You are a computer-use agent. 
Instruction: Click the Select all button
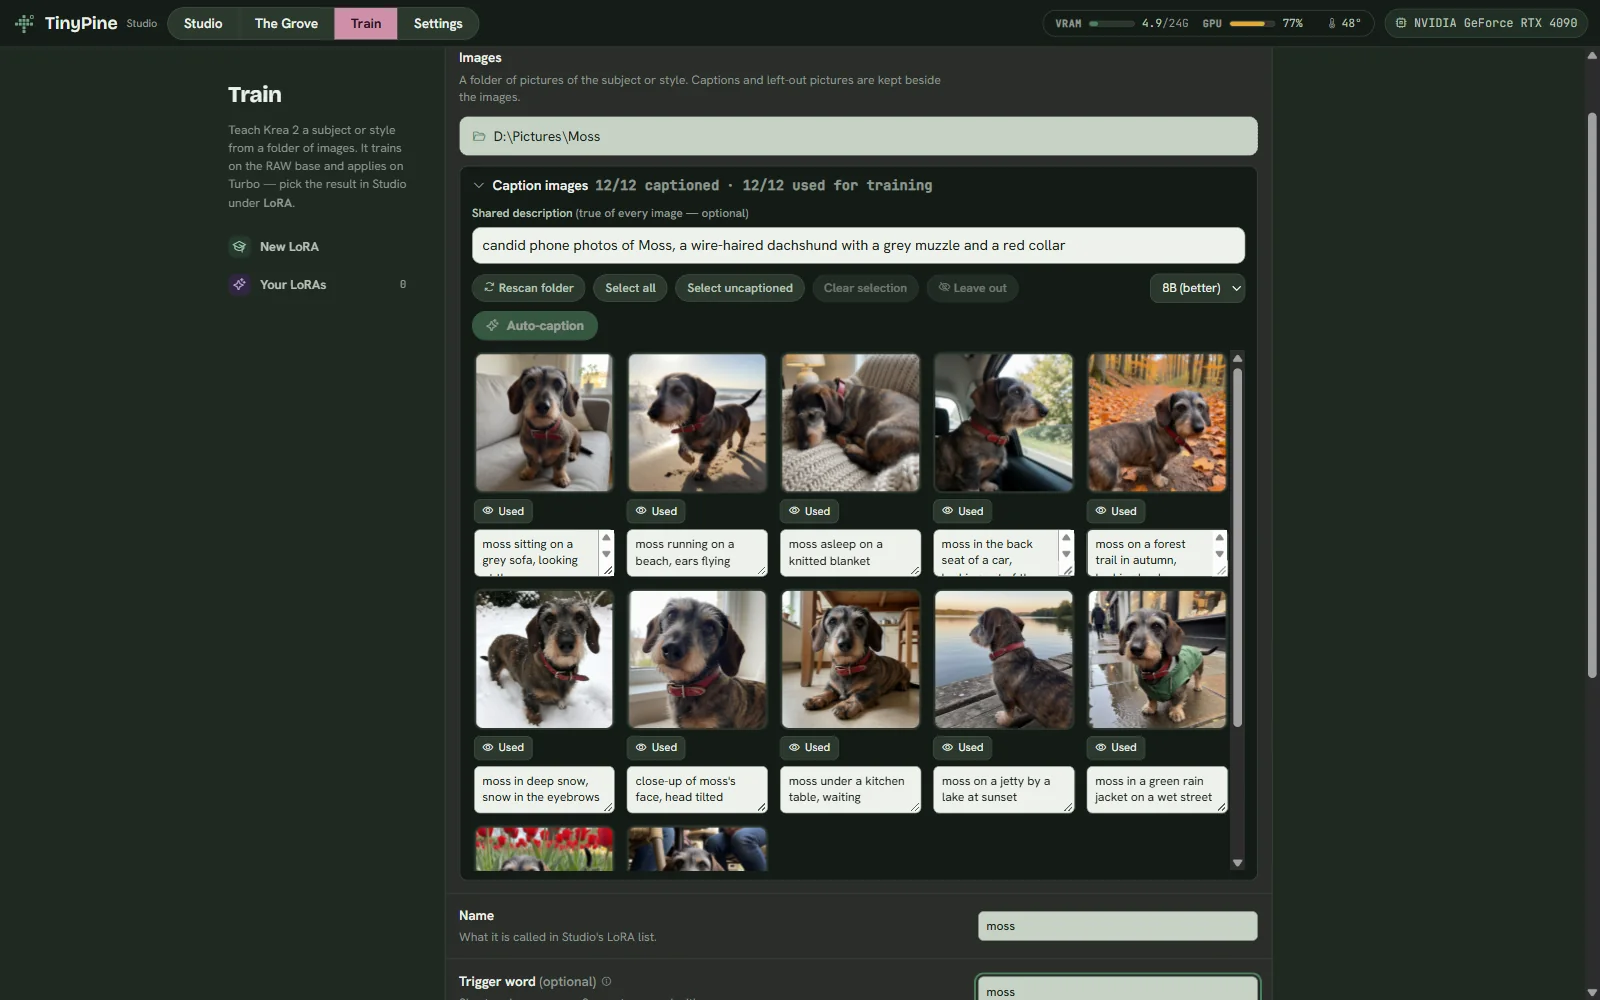point(630,288)
